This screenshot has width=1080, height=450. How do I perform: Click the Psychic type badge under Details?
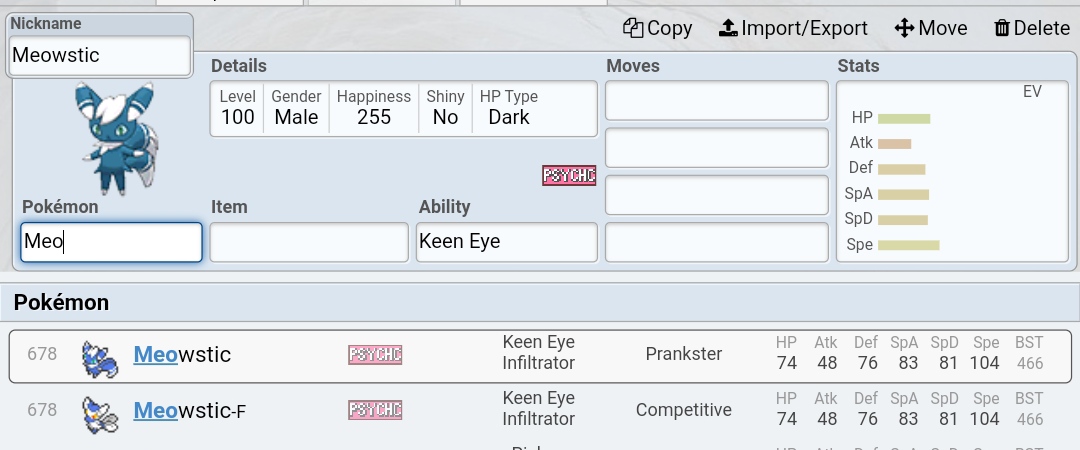pyautogui.click(x=569, y=176)
